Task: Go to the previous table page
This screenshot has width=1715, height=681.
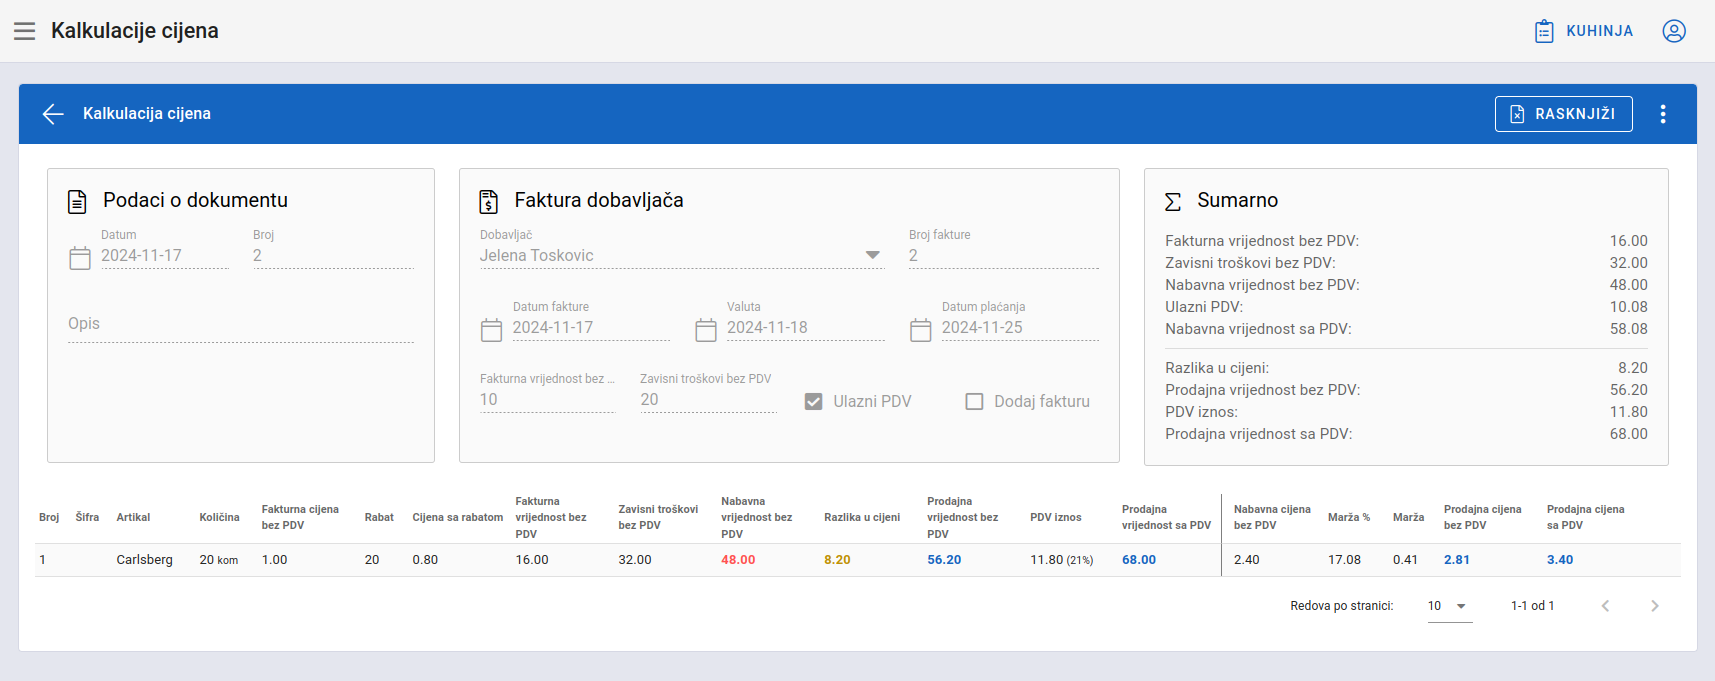Action: pyautogui.click(x=1606, y=606)
